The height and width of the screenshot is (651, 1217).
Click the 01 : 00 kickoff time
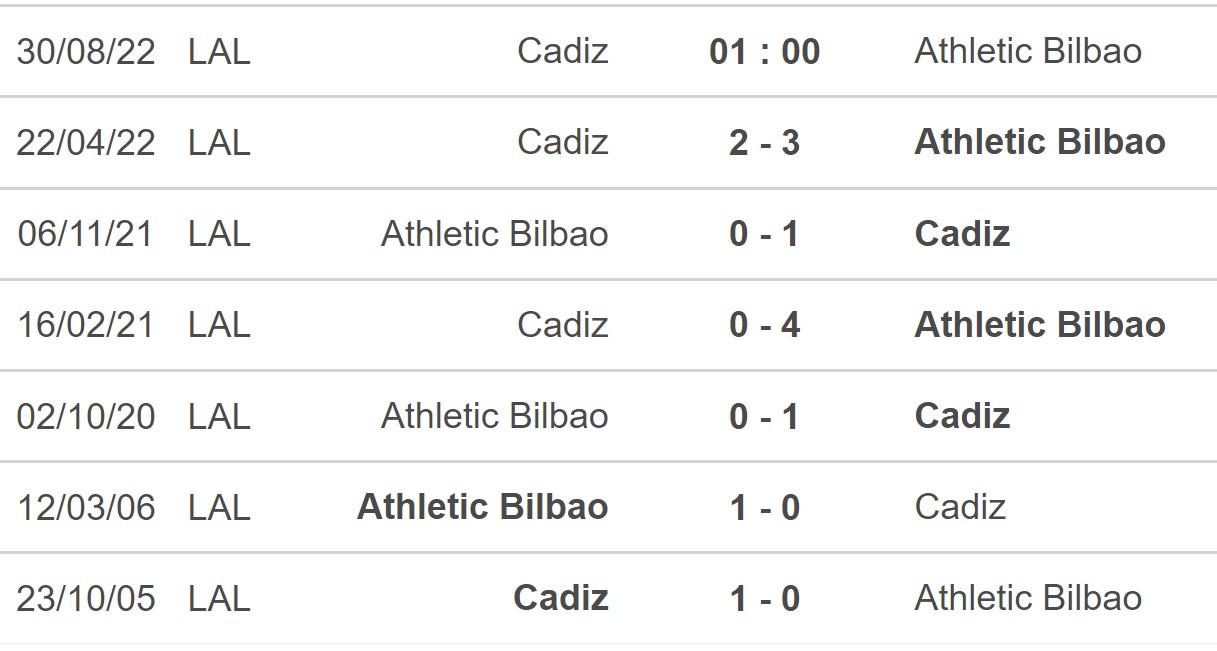(x=764, y=52)
